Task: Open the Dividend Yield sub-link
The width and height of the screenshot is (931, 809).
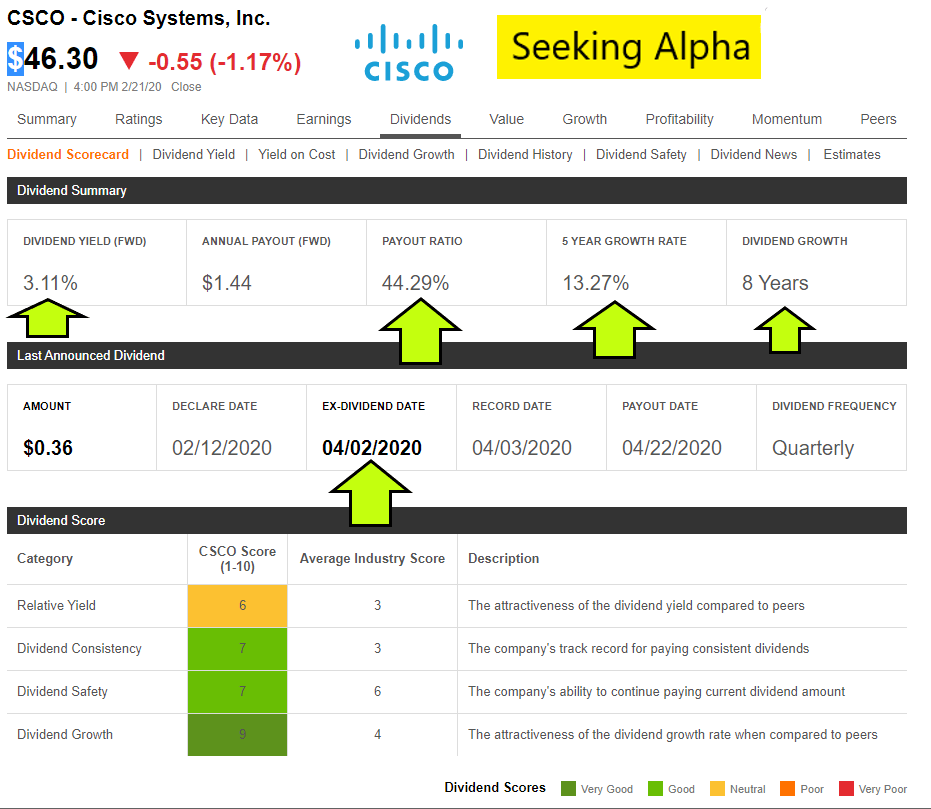Action: (194, 154)
